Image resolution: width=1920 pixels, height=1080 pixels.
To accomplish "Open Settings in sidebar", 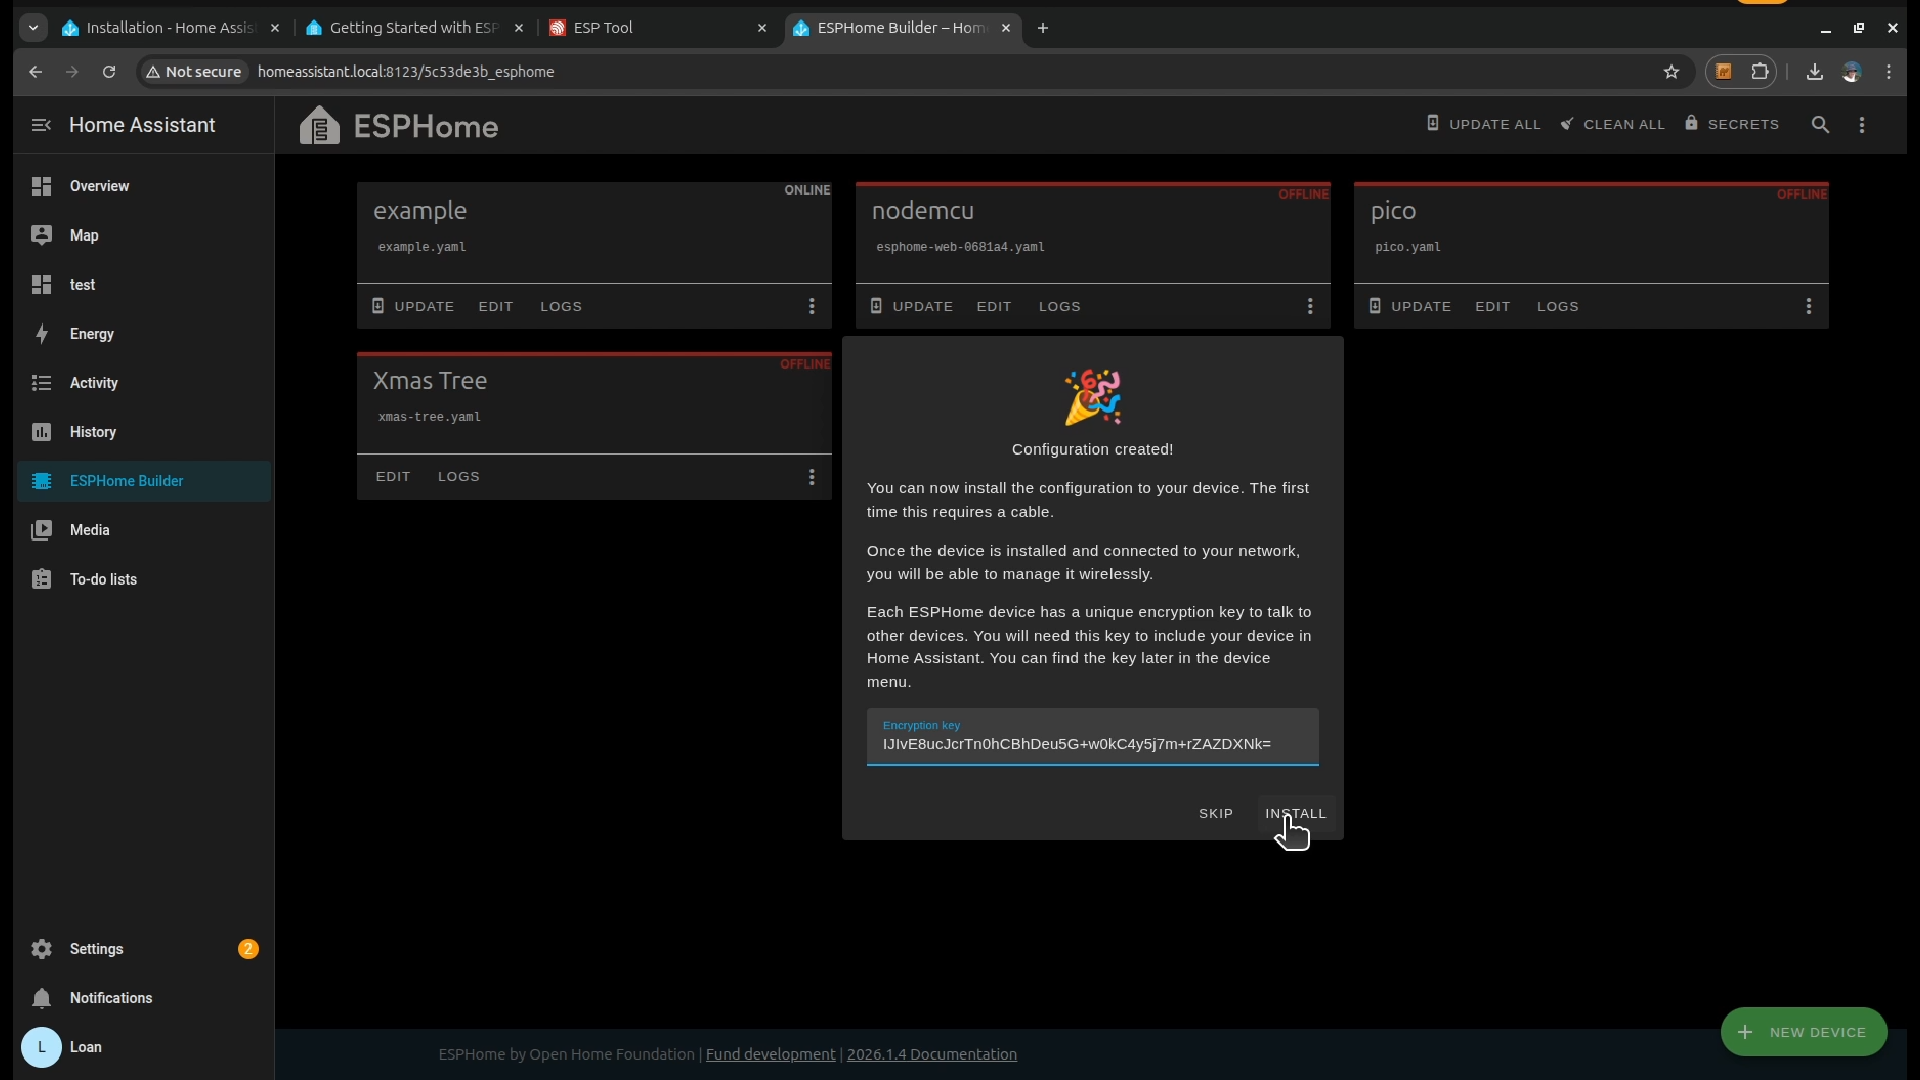I will pyautogui.click(x=144, y=948).
